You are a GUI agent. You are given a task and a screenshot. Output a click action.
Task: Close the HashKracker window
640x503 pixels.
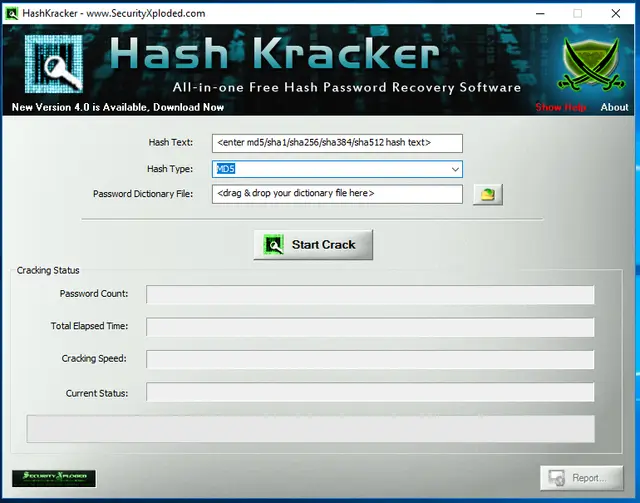click(x=616, y=13)
